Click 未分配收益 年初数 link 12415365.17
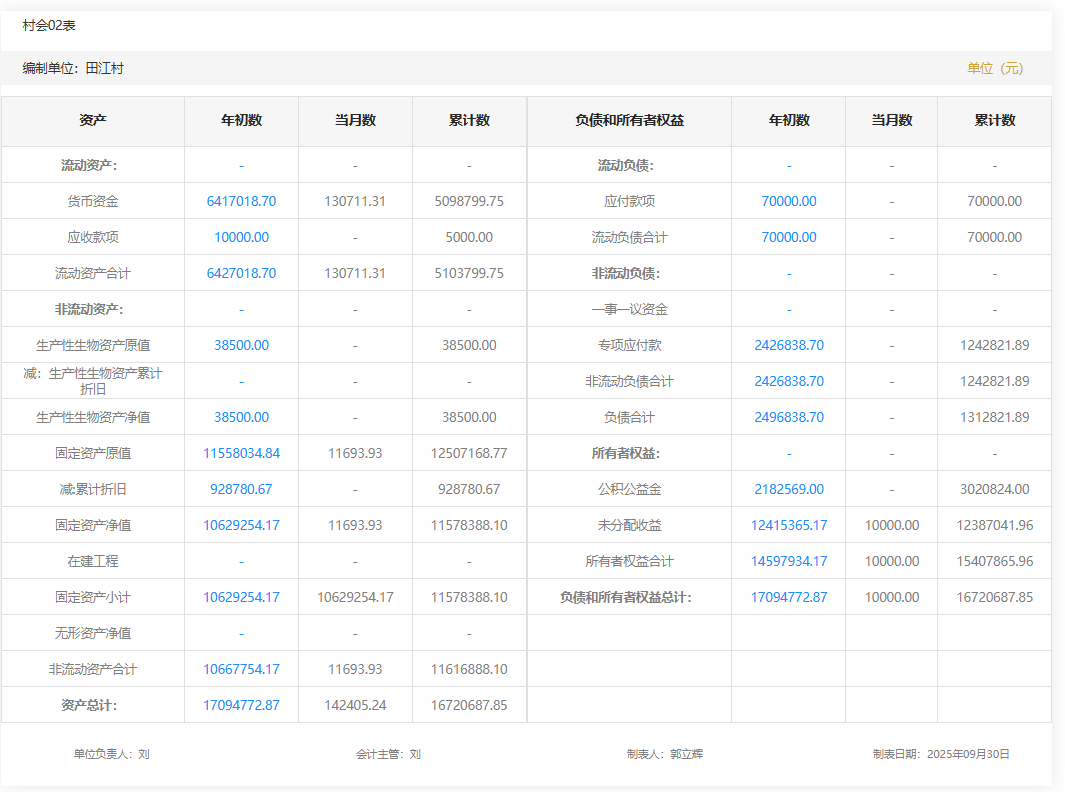The image size is (1065, 792). tap(788, 525)
